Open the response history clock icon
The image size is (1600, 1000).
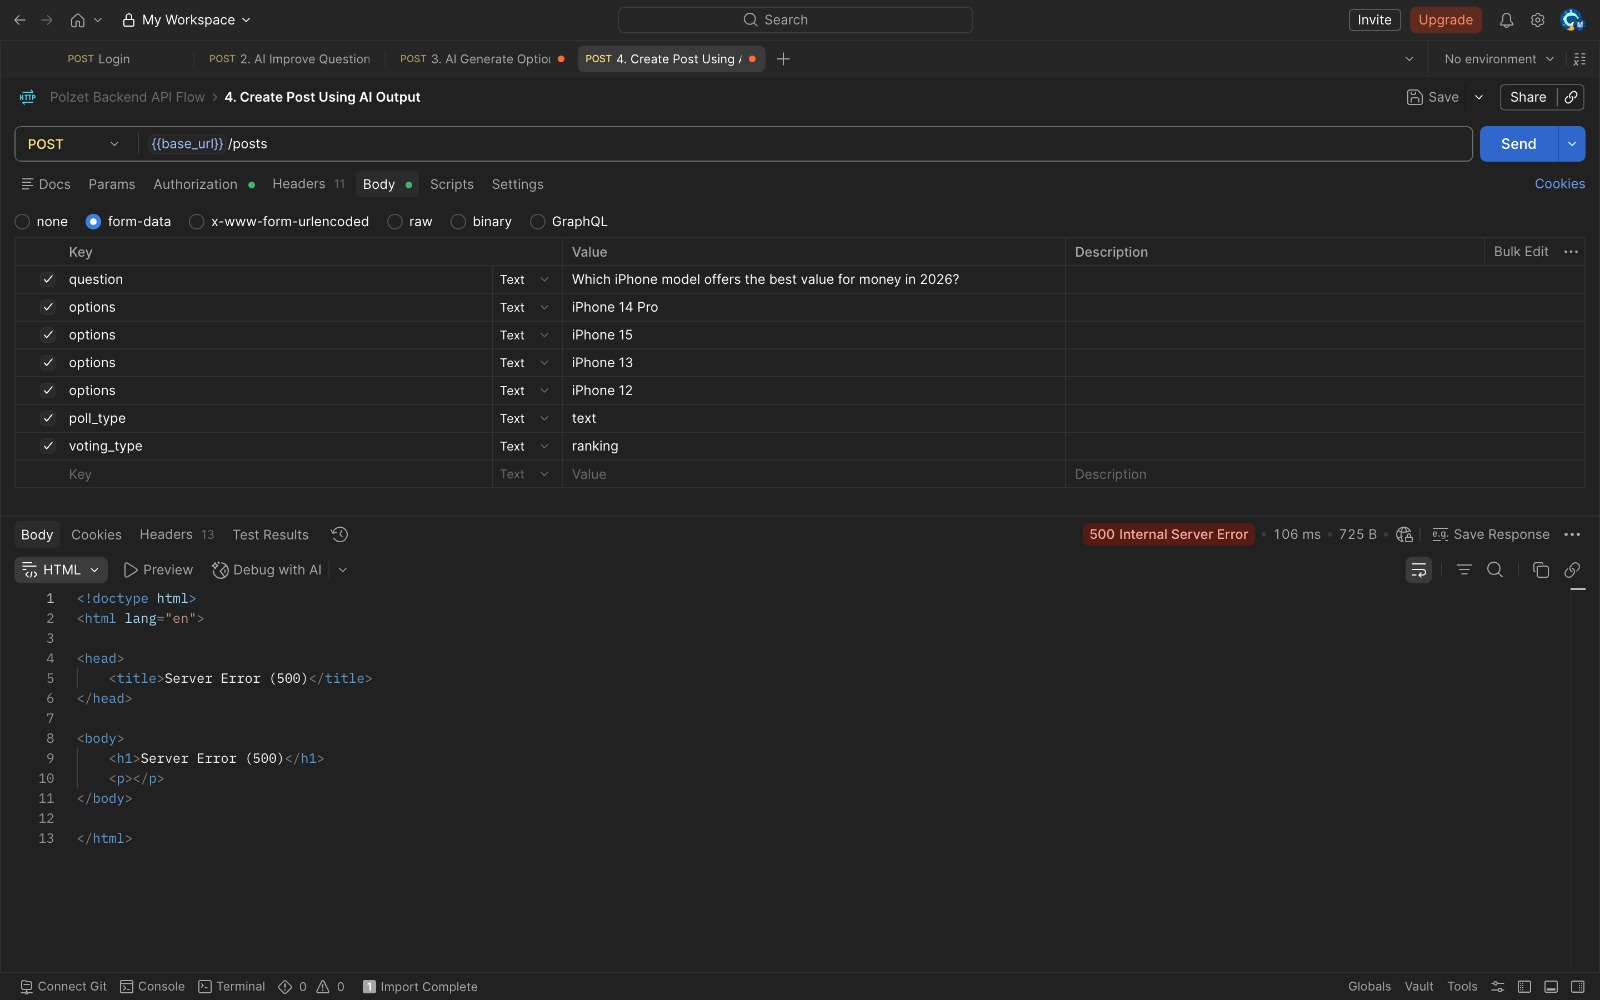point(340,535)
